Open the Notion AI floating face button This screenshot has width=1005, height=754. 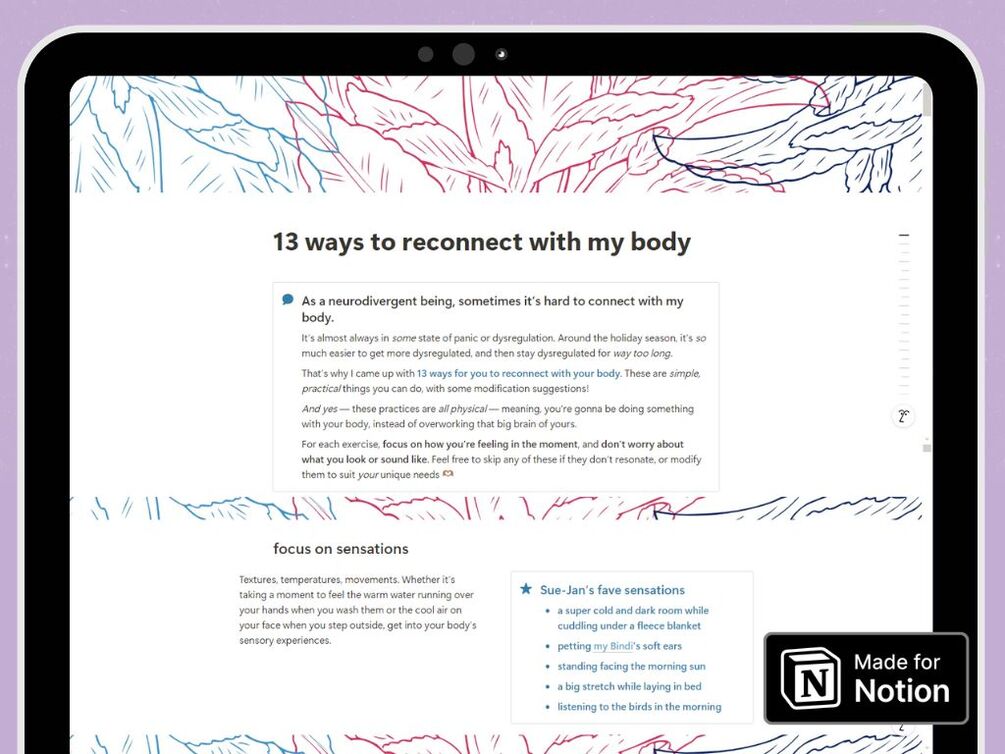click(903, 416)
